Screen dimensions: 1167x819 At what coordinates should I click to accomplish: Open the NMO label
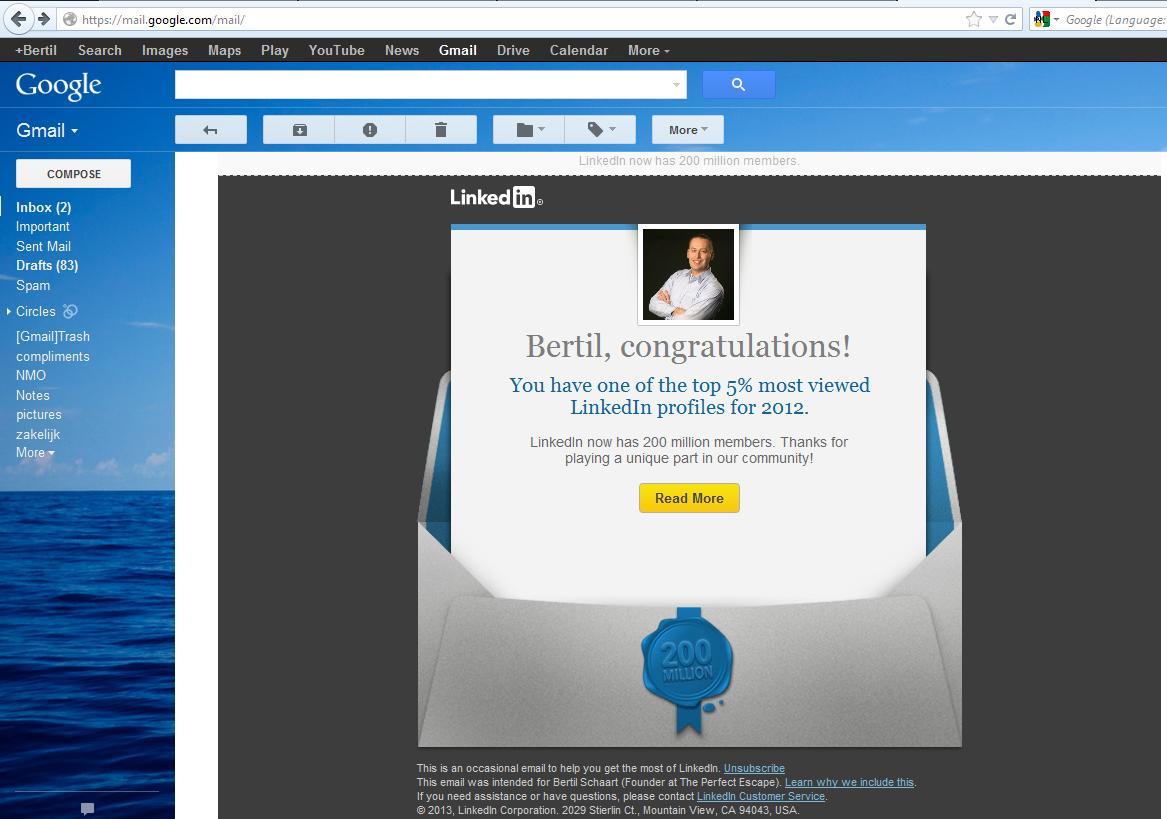click(x=31, y=375)
